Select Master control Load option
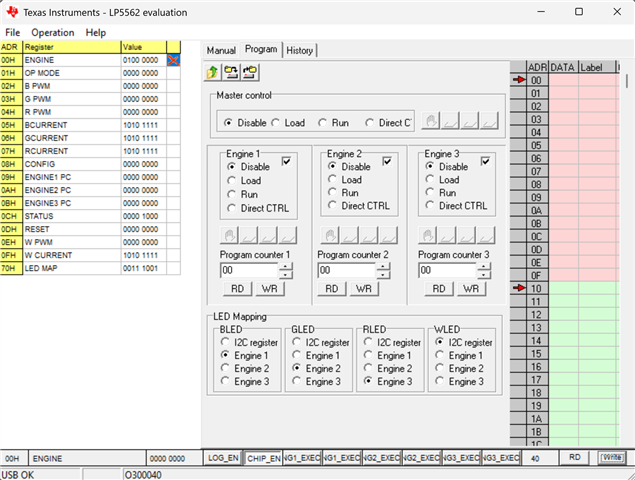This screenshot has width=635, height=480. (x=289, y=123)
